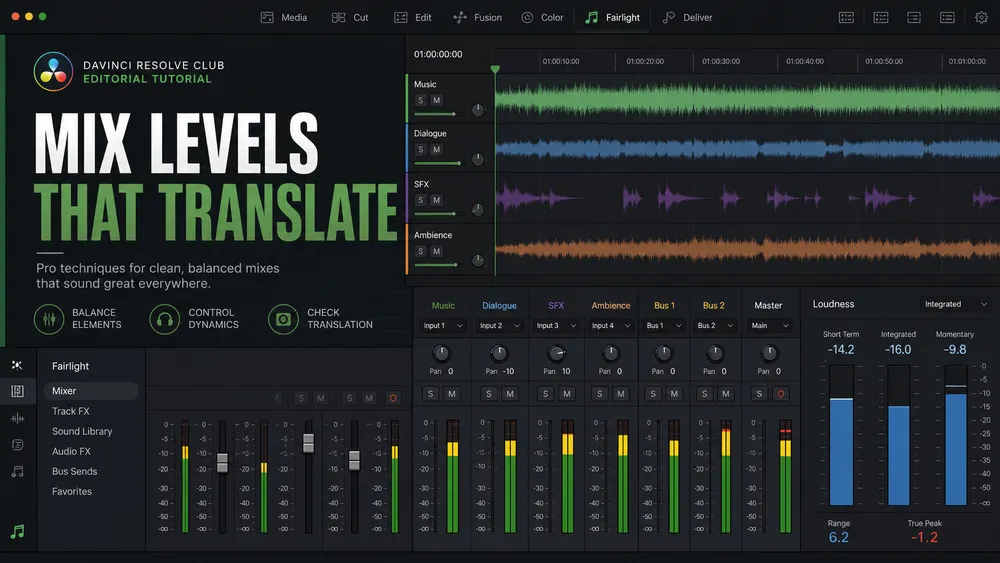
Task: Open the Media page tab
Action: point(284,18)
